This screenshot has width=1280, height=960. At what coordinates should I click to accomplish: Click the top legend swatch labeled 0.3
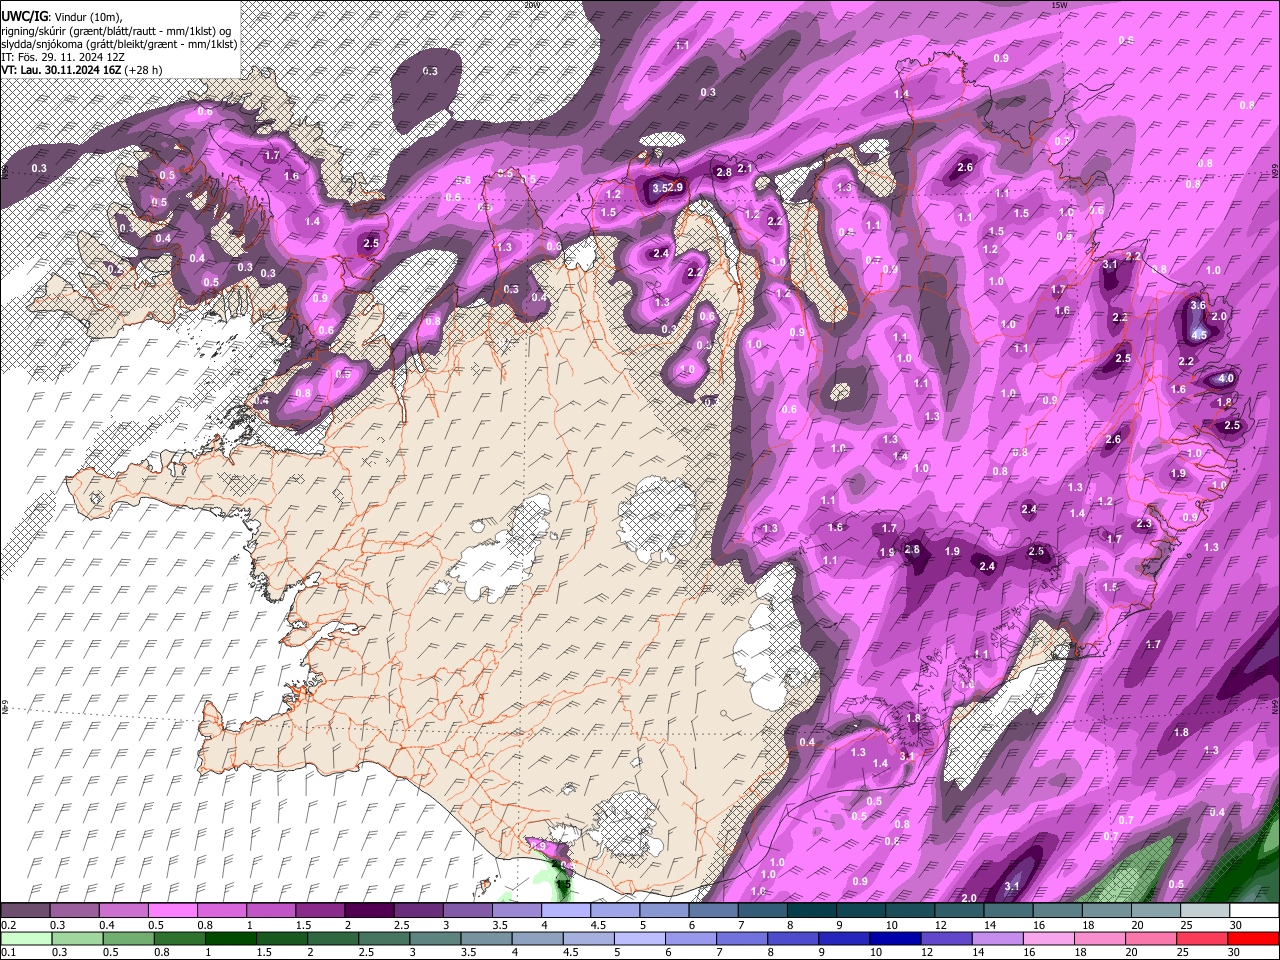(x=74, y=910)
